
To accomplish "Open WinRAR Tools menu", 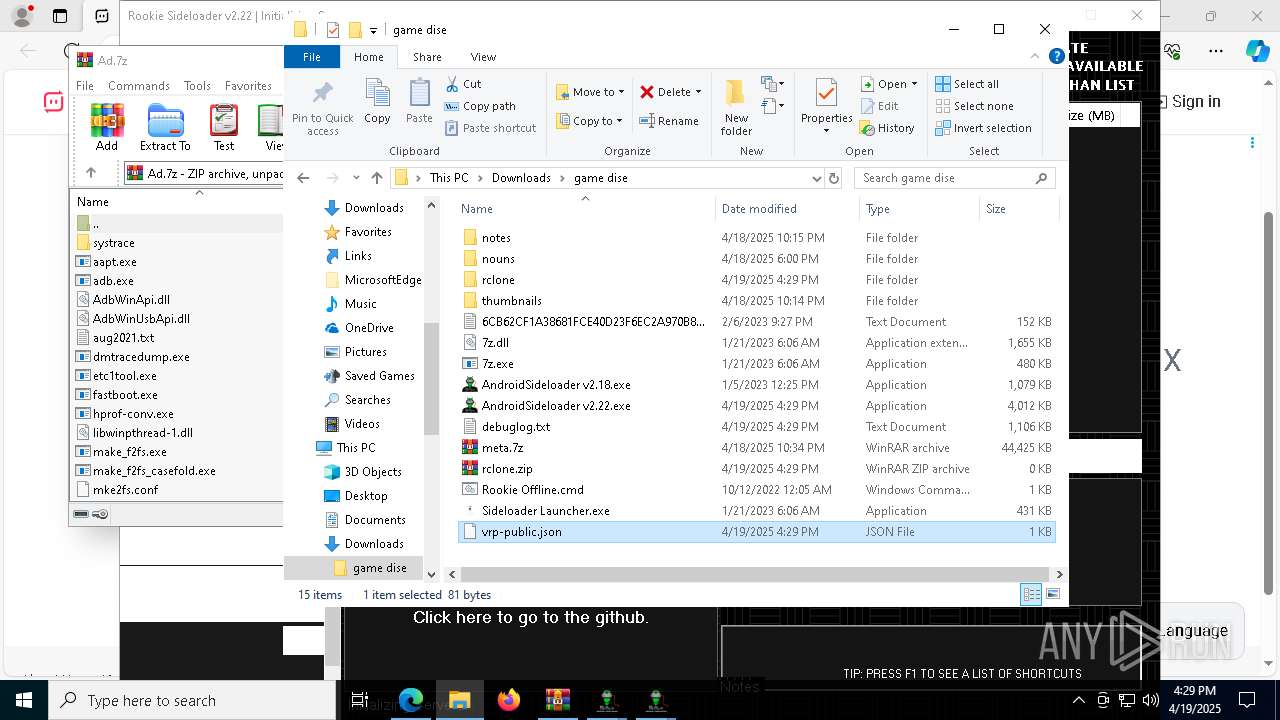I will coord(197,86).
